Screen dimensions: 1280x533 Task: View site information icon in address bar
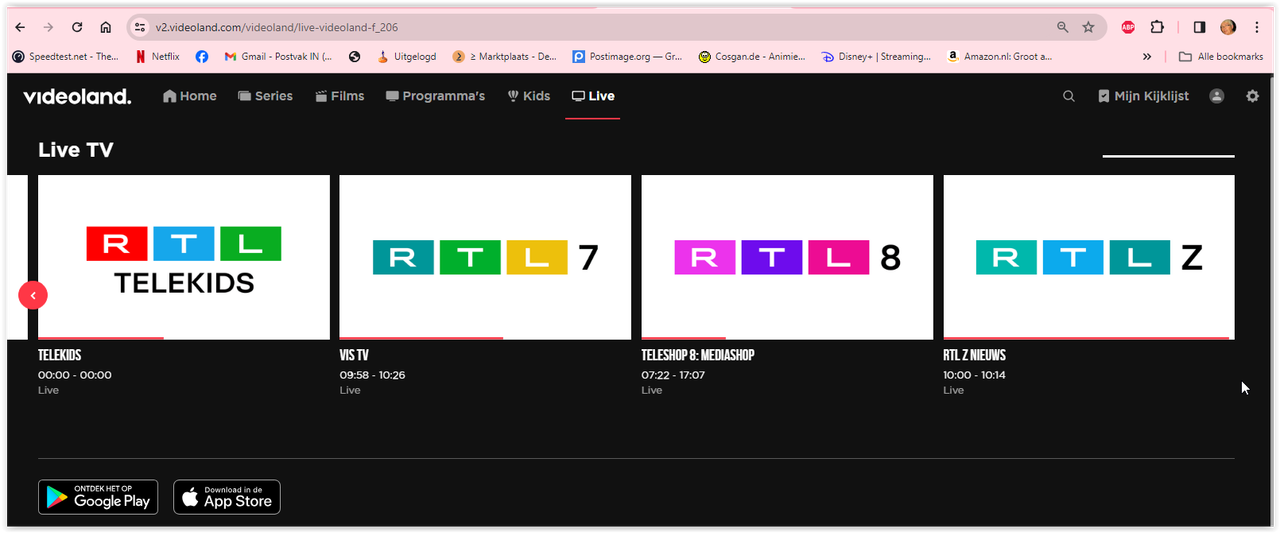pos(140,27)
